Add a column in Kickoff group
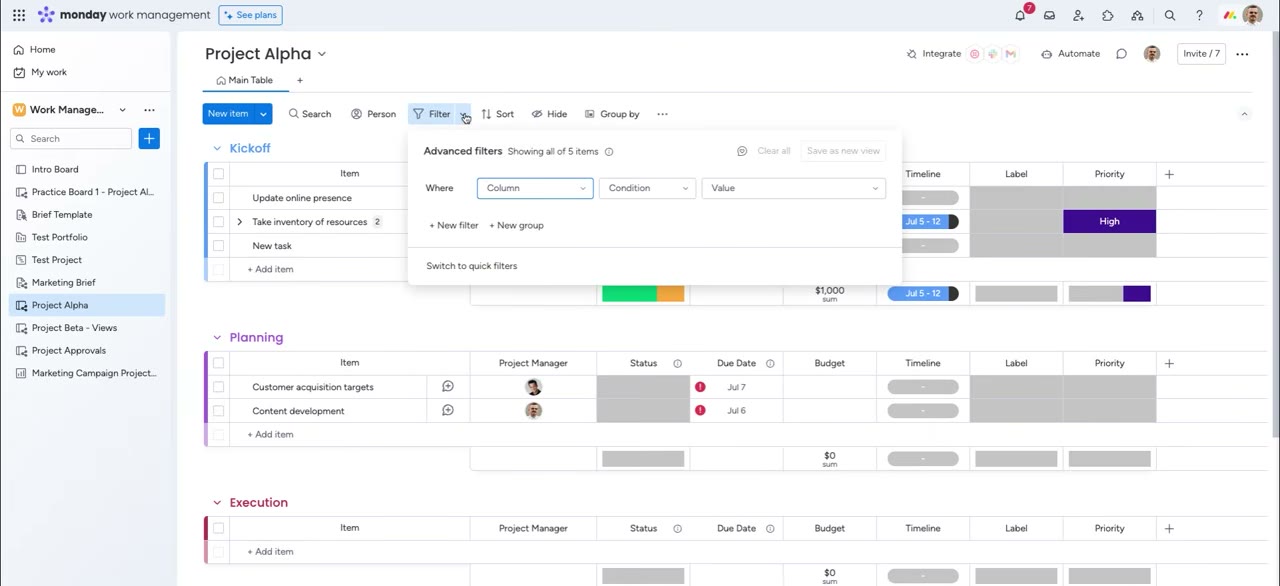Viewport: 1280px width, 586px height. [x=1169, y=174]
